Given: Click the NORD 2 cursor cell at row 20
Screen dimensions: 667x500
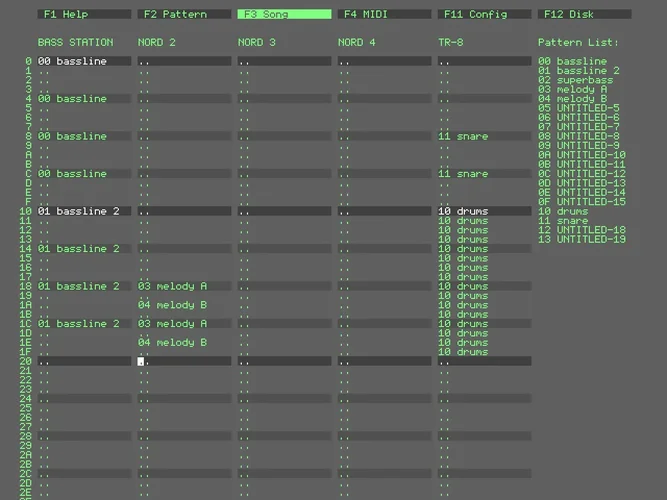Looking at the screenshot, I should pos(184,361).
